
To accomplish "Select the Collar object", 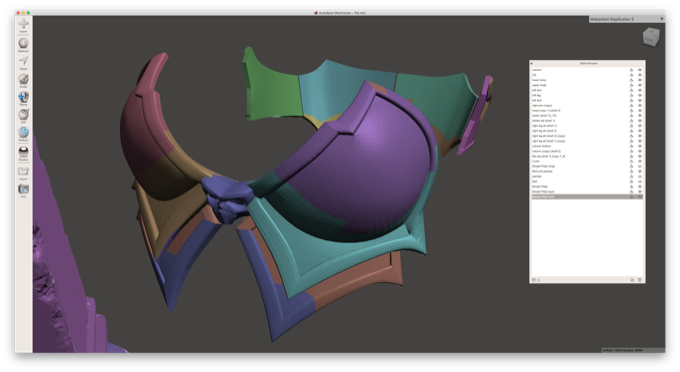I will click(x=587, y=161).
